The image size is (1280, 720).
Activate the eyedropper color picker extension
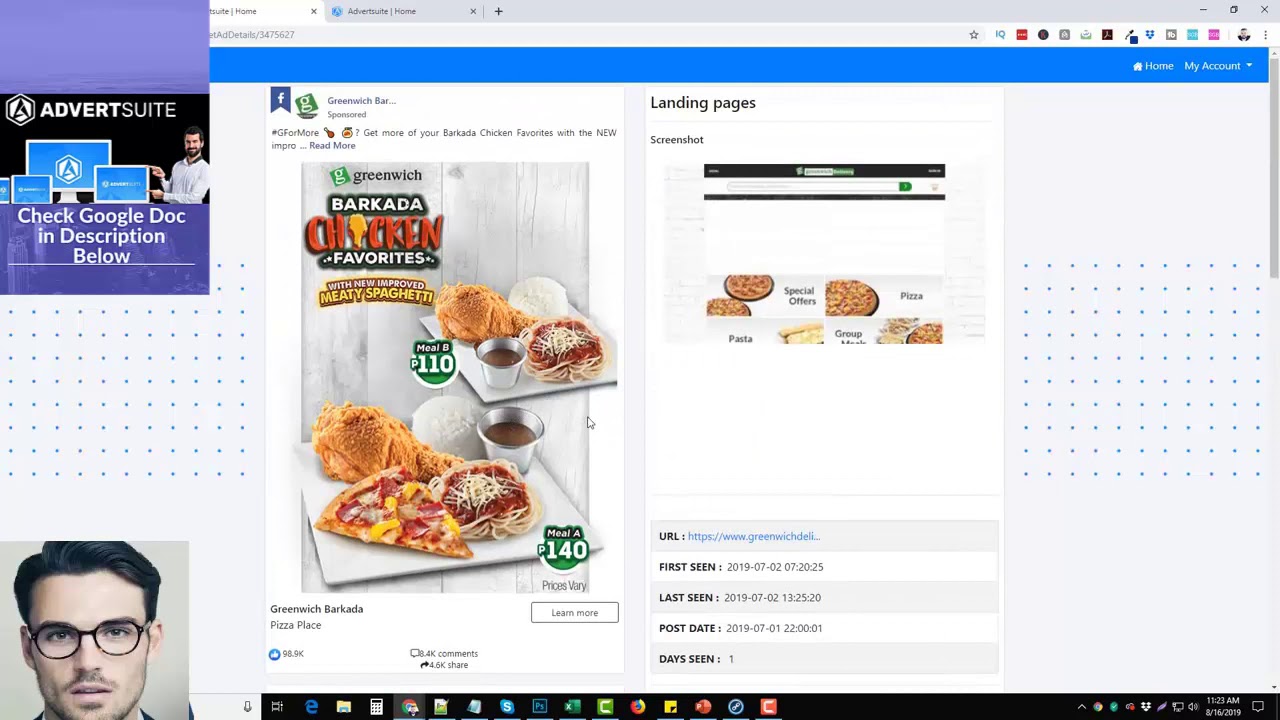coord(1129,35)
